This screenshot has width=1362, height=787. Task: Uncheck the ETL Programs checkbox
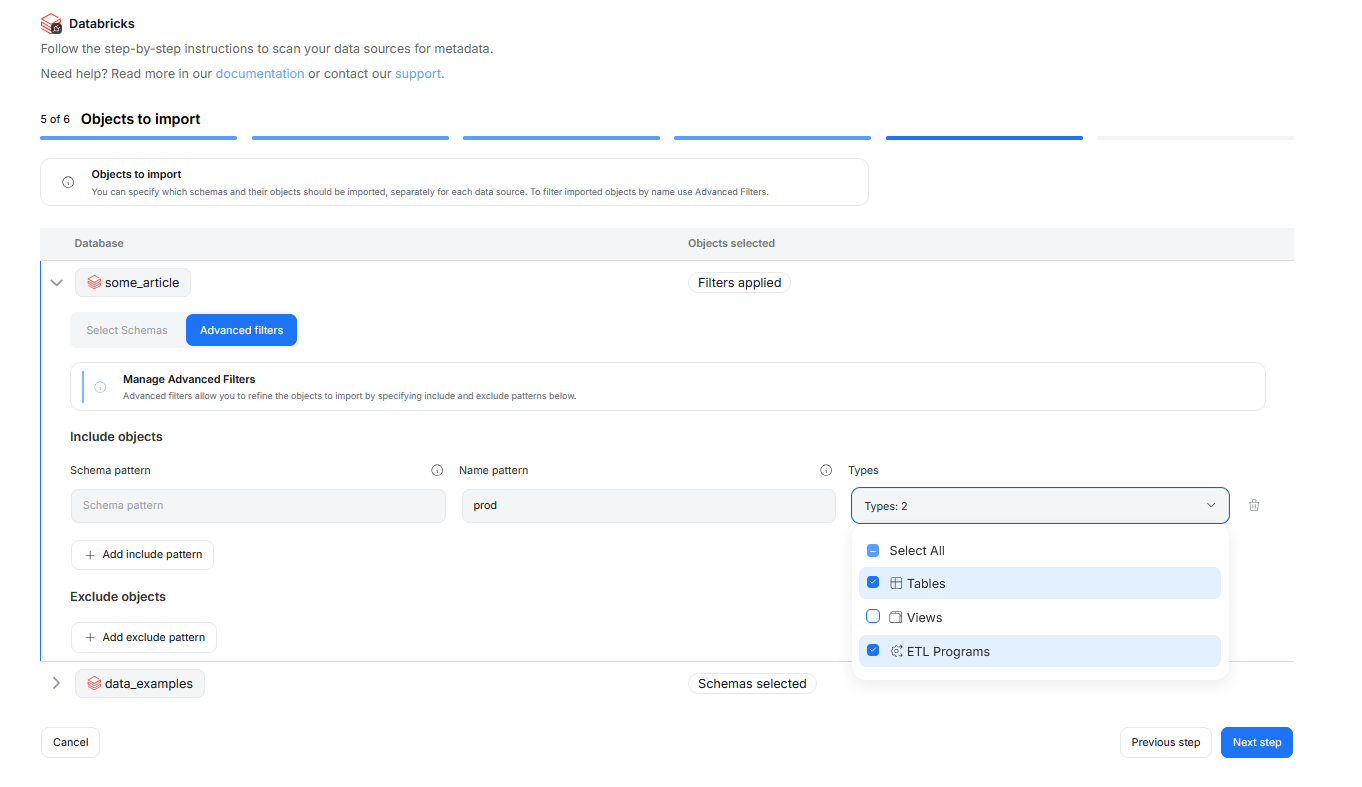pyautogui.click(x=873, y=651)
